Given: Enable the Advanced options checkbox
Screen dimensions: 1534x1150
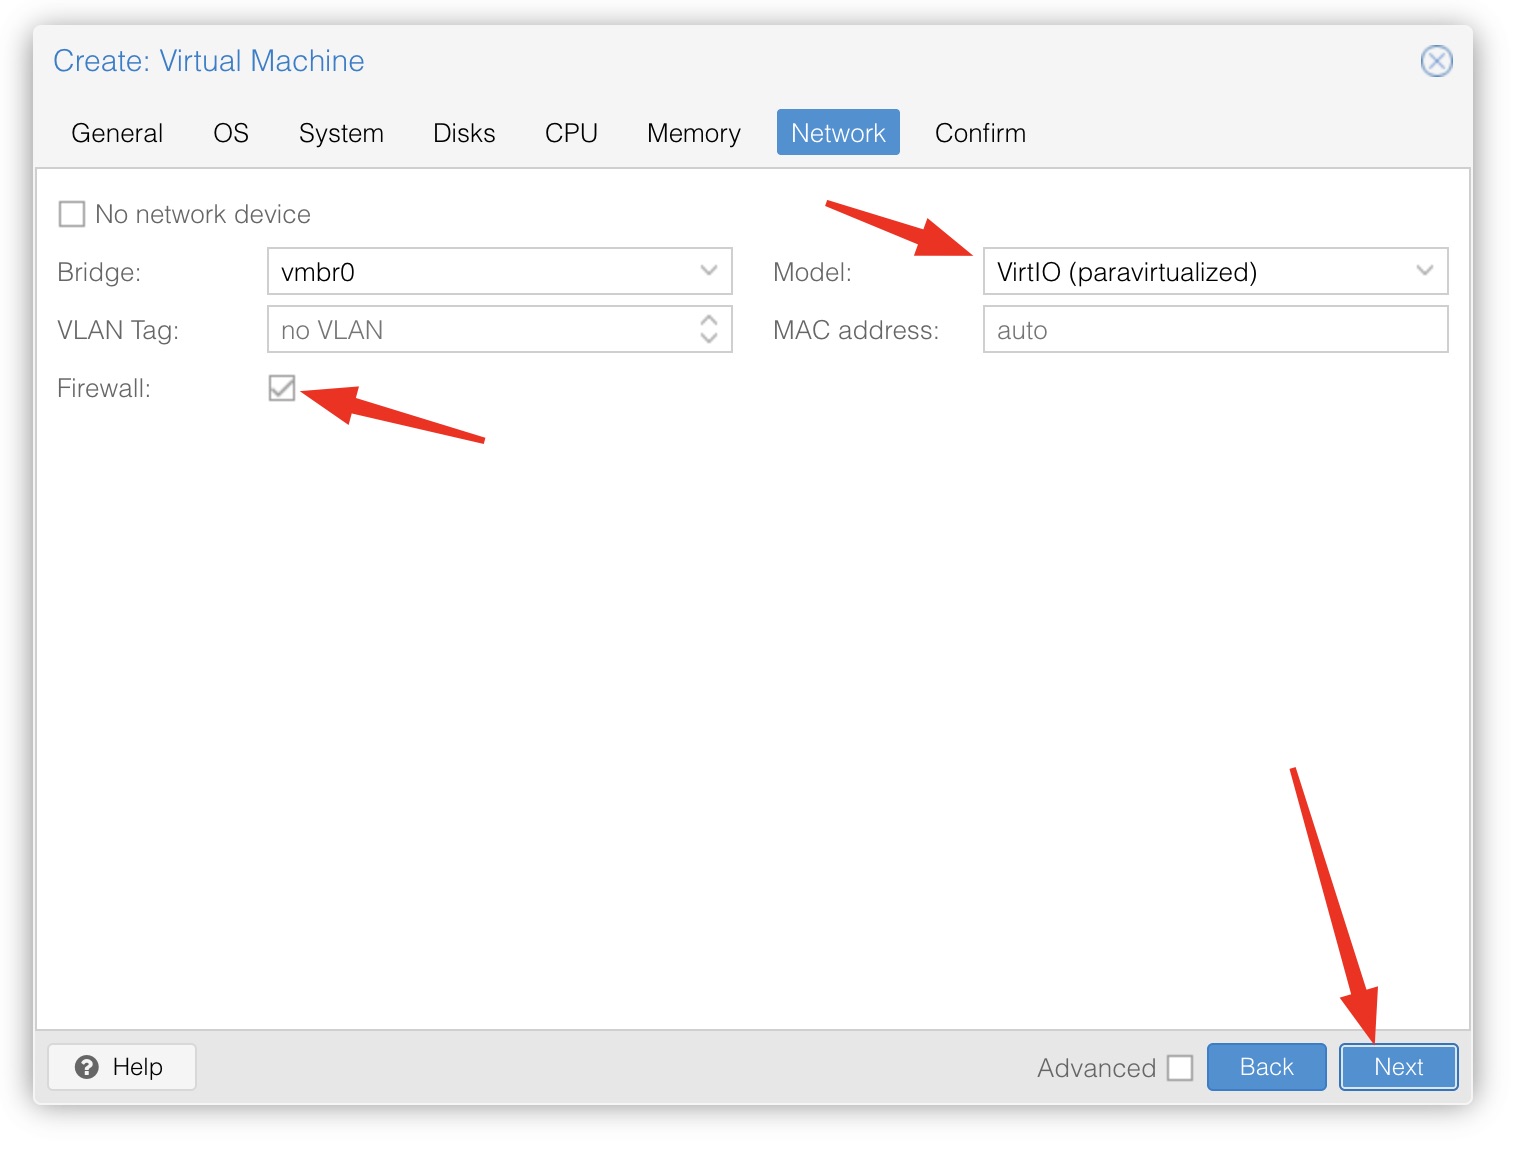Looking at the screenshot, I should [1180, 1068].
